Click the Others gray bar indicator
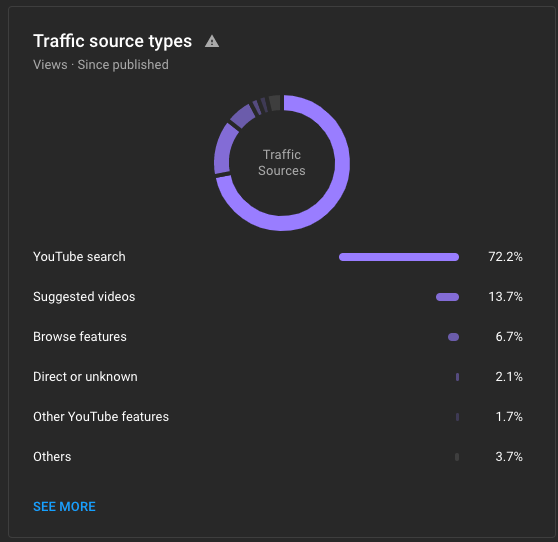Image resolution: width=558 pixels, height=542 pixels. point(457,457)
